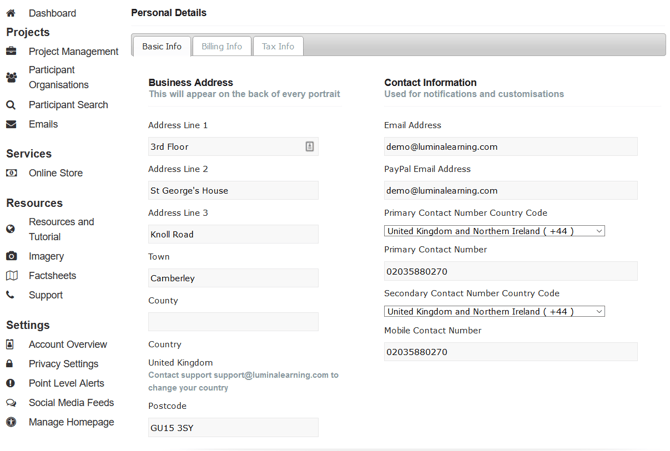Viewport: 670px width, 451px height.
Task: Click the Participant Organisations people icon
Action: [11, 77]
